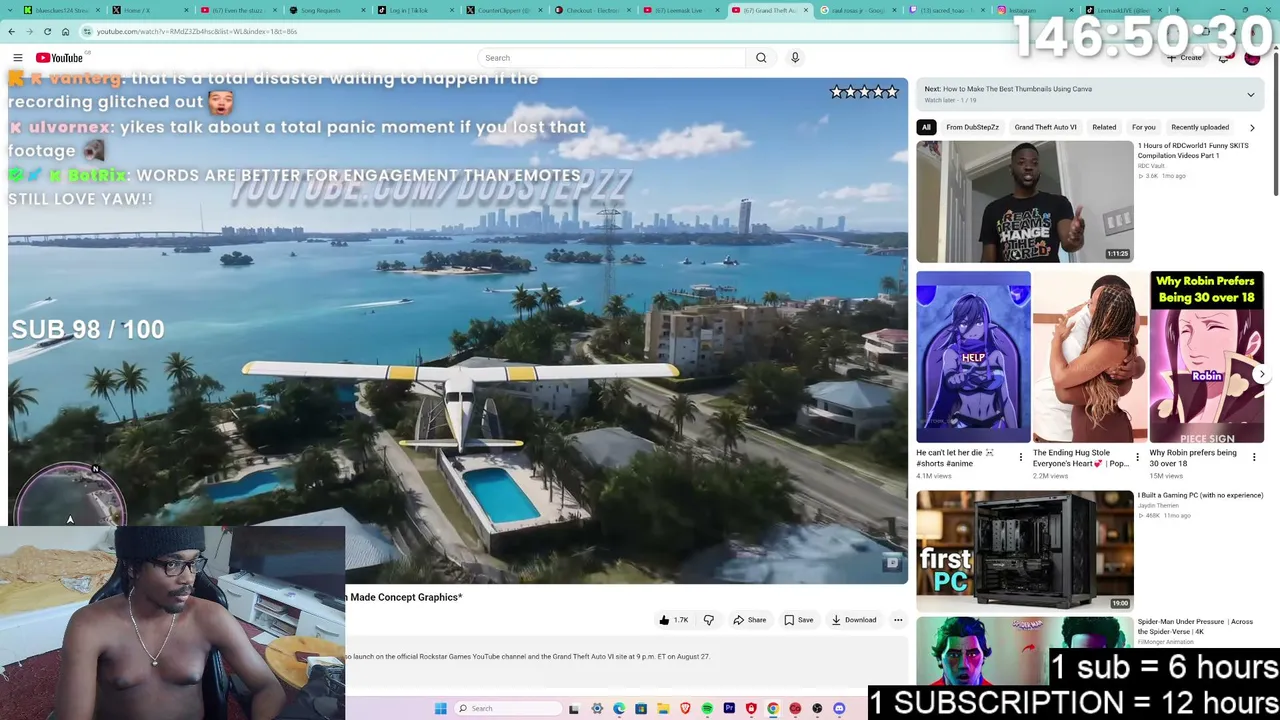This screenshot has height=720, width=1280.
Task: Open Task View in the taskbar
Action: [x=574, y=709]
